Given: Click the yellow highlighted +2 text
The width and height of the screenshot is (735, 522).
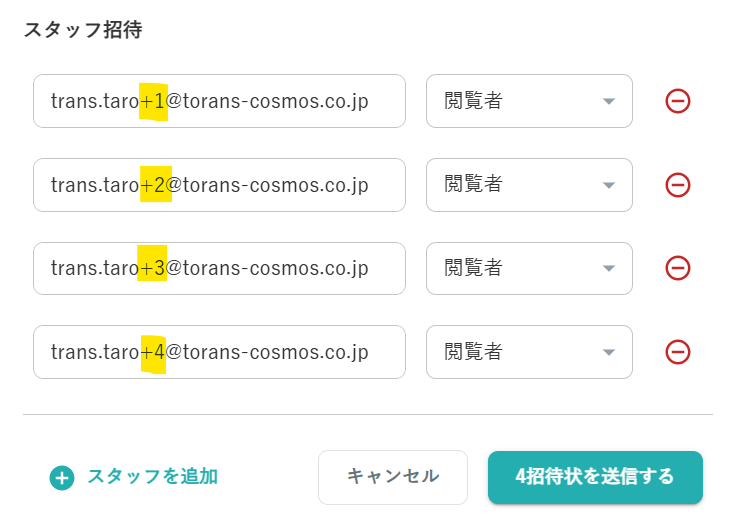Looking at the screenshot, I should pos(156,184).
